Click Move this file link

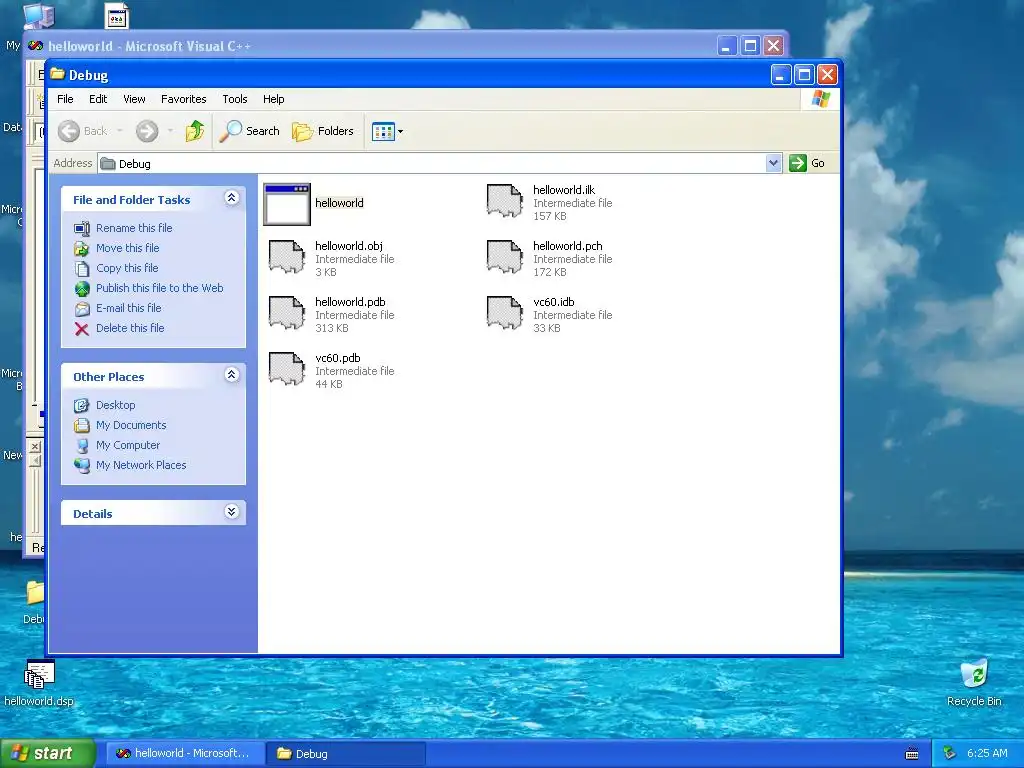[x=127, y=248]
